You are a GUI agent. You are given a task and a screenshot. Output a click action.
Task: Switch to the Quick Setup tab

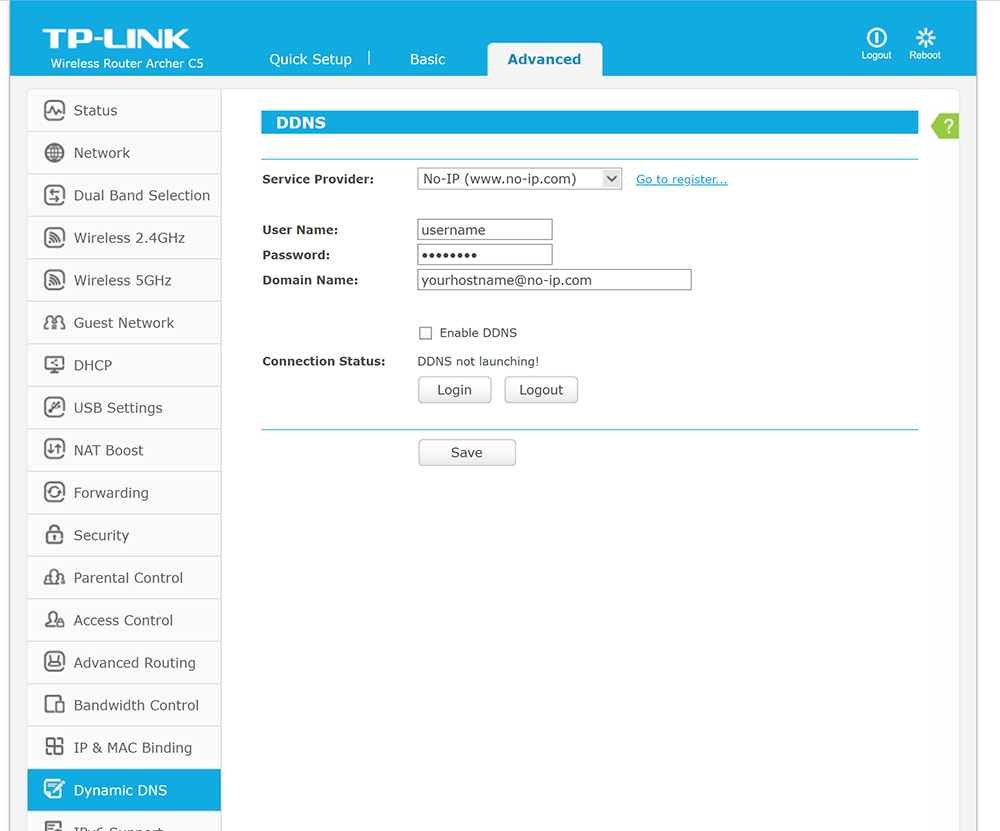(310, 59)
